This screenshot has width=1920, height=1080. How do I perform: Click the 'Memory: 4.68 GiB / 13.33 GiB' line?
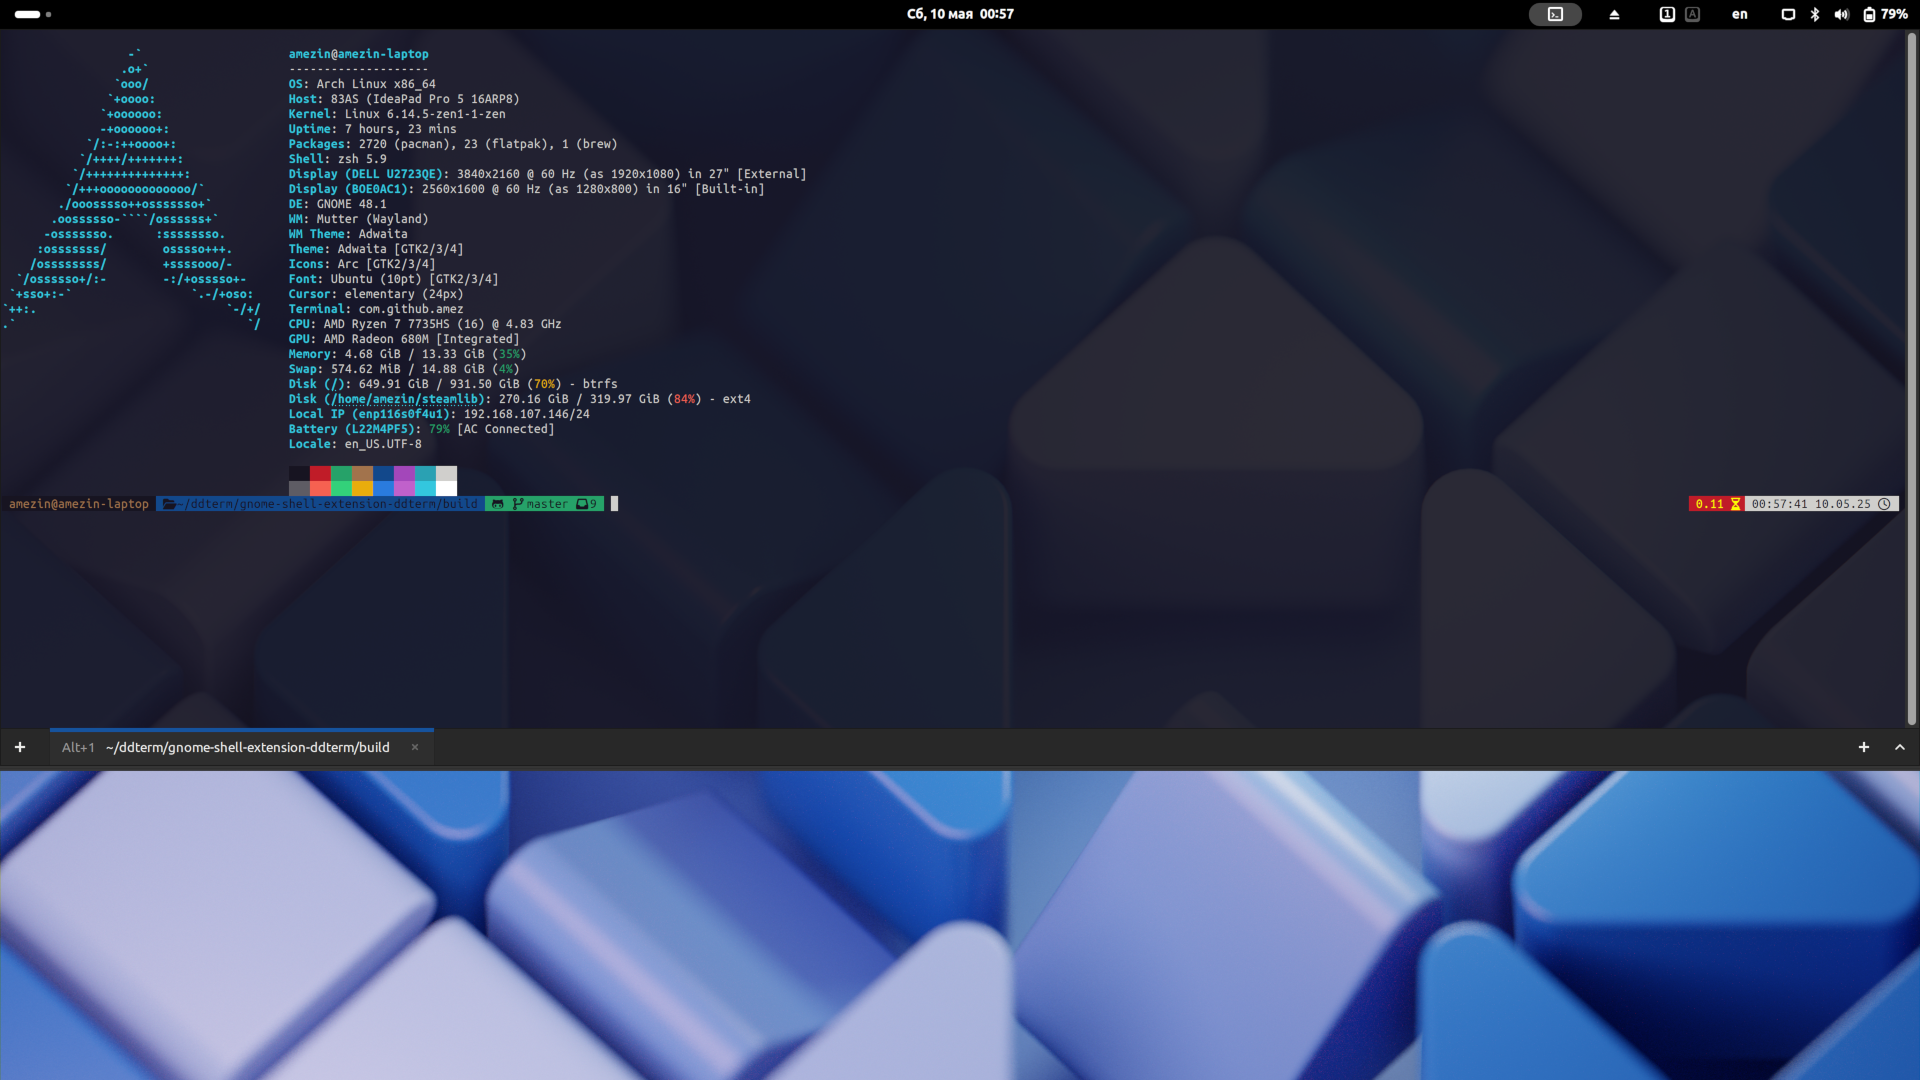(x=407, y=354)
